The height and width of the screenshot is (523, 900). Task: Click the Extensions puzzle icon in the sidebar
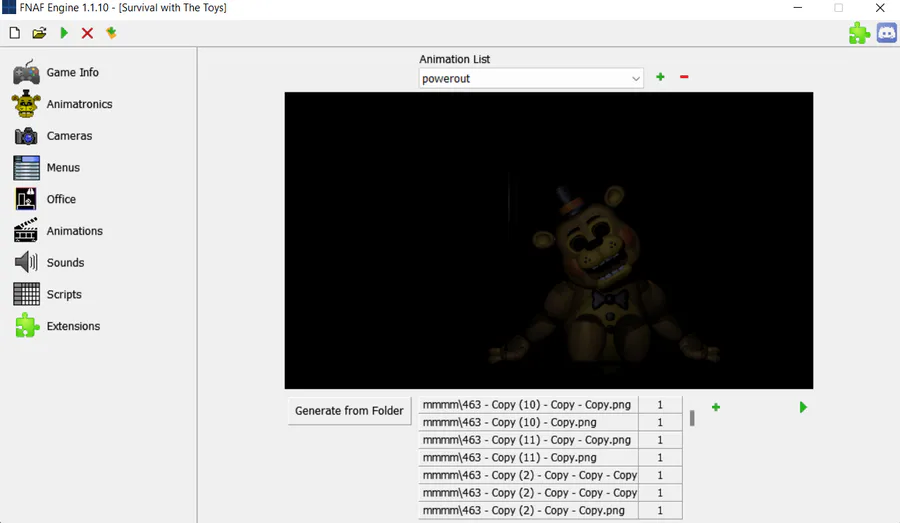[x=26, y=326]
